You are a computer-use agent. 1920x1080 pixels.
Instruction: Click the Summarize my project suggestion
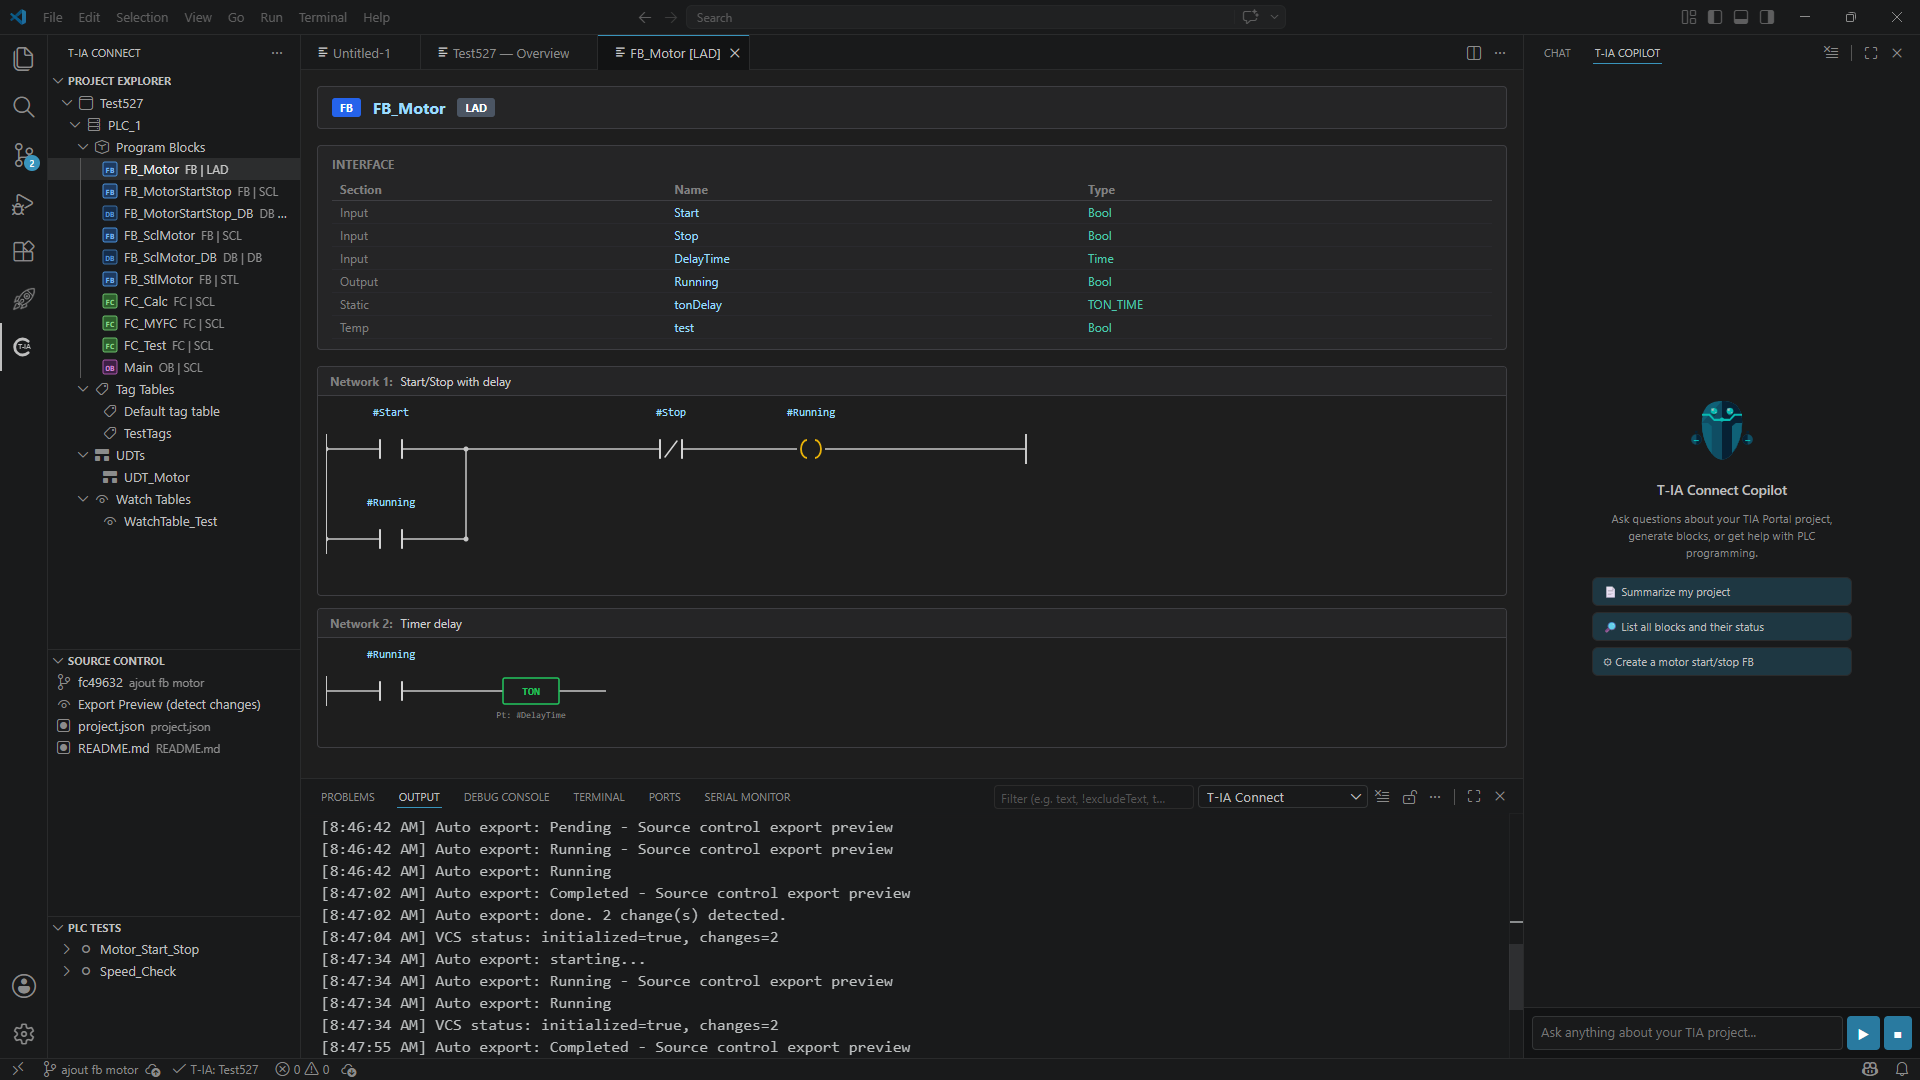1721,592
